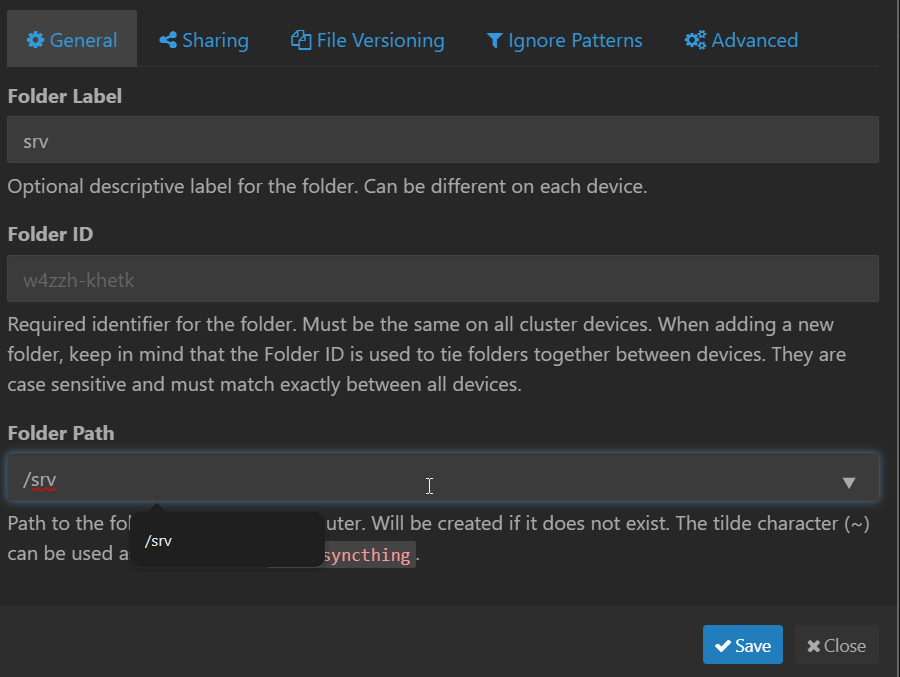Focus the Folder Label text field
Viewport: 900px width, 677px height.
tap(442, 140)
